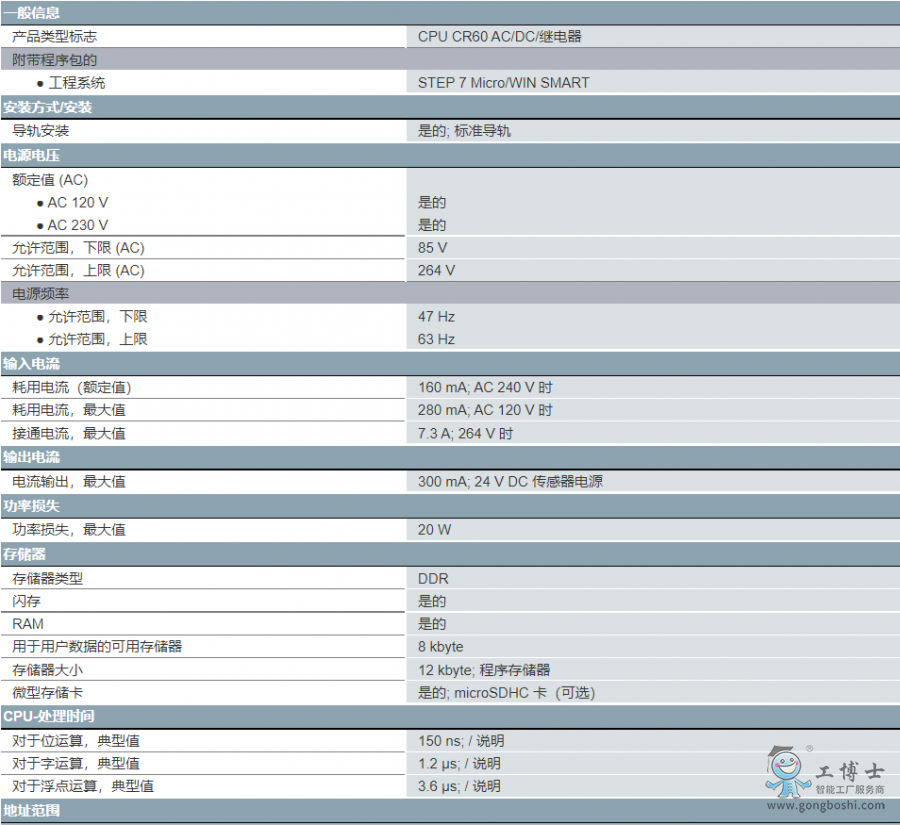900x825 pixels.
Task: Click the value '150 ns; / 说明'
Action: pyautogui.click(x=461, y=741)
